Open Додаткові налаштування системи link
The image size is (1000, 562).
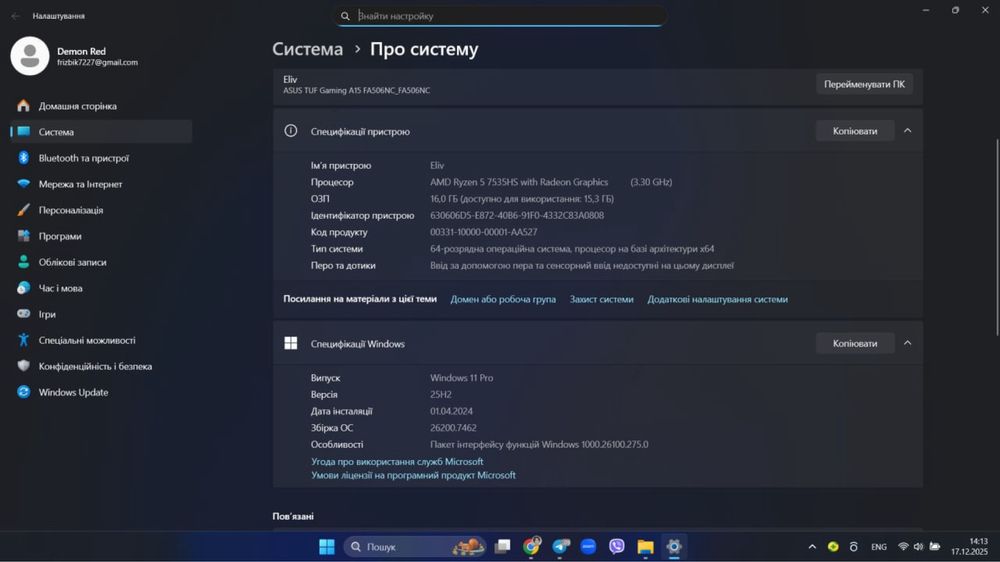click(717, 299)
